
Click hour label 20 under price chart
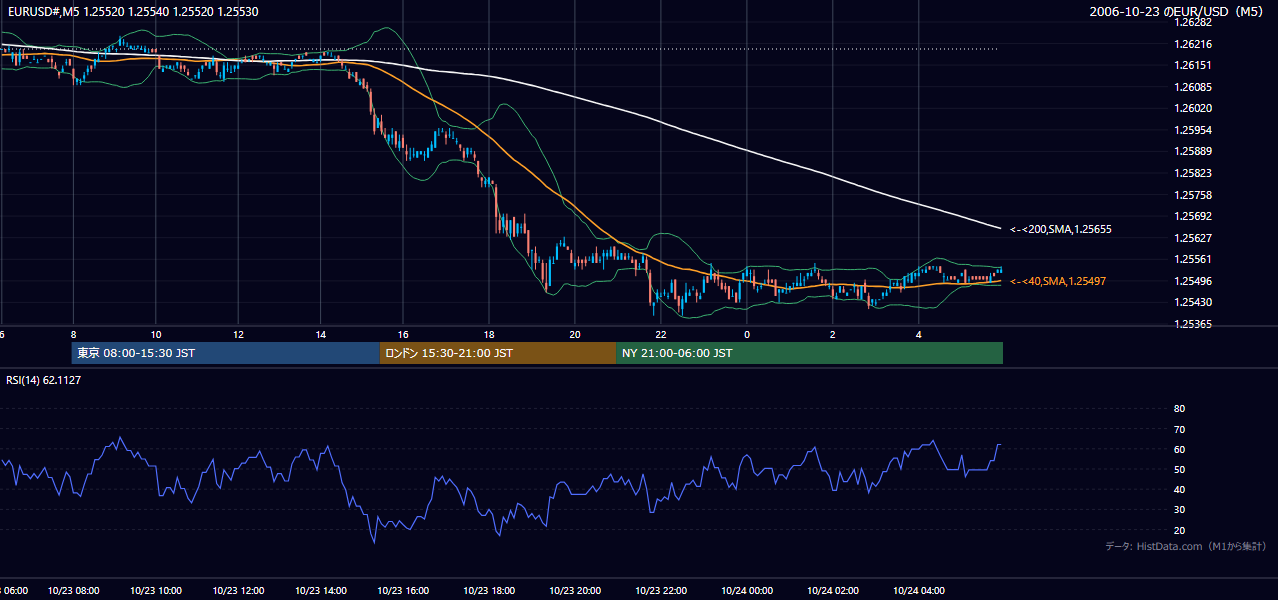click(574, 334)
